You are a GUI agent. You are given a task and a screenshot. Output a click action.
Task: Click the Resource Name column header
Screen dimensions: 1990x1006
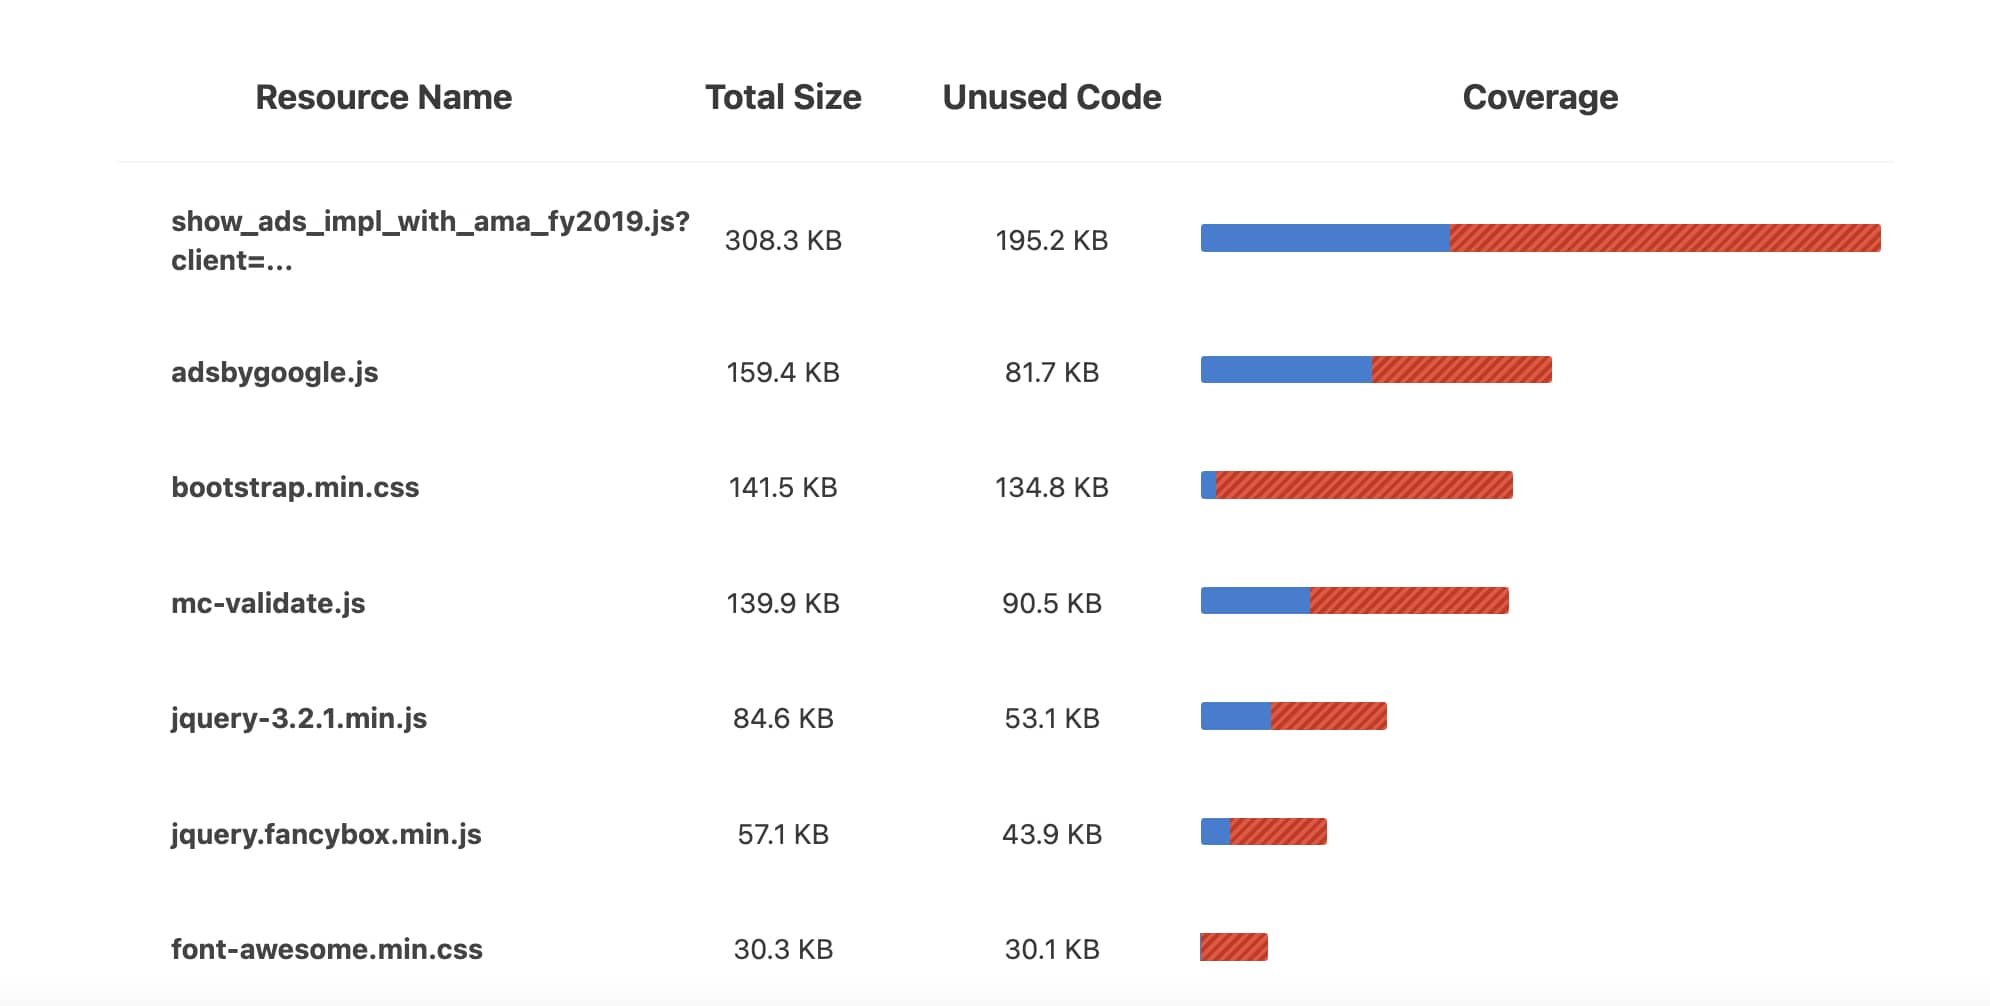[383, 97]
